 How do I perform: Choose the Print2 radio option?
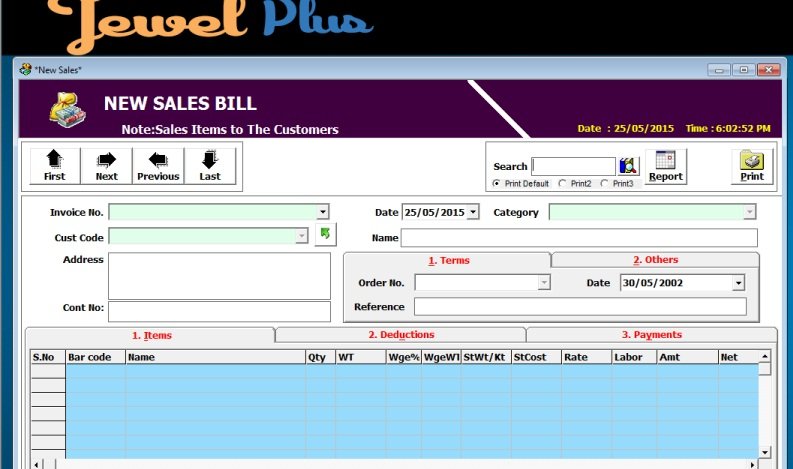(x=563, y=184)
